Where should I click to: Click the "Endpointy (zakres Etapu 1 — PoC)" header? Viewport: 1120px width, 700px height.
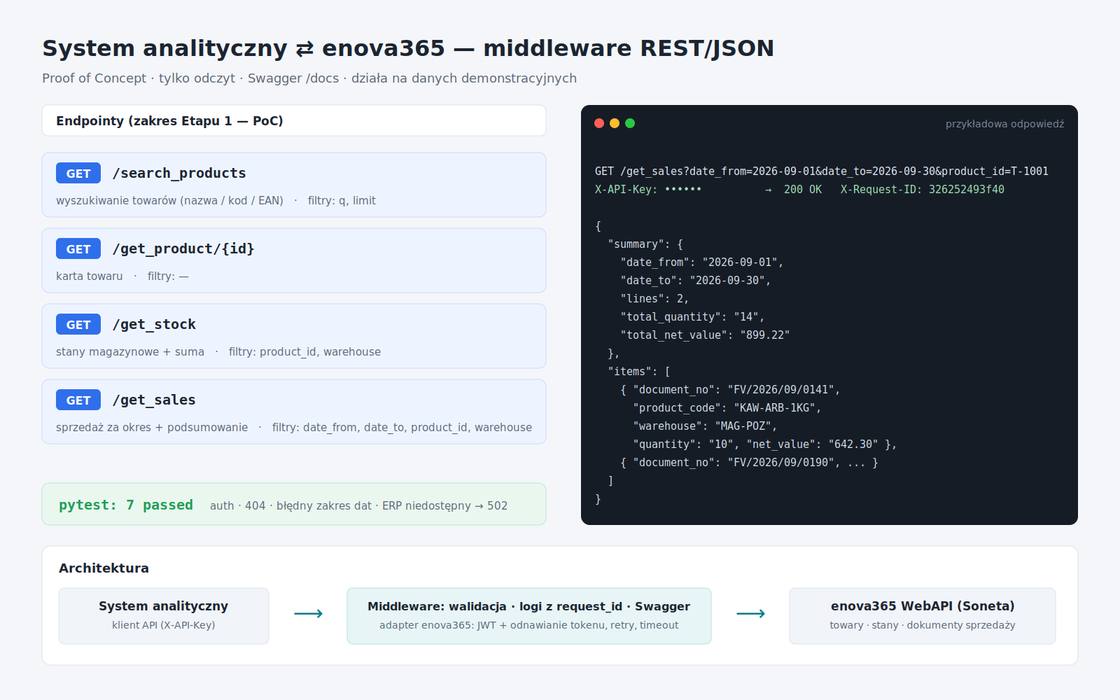point(294,121)
